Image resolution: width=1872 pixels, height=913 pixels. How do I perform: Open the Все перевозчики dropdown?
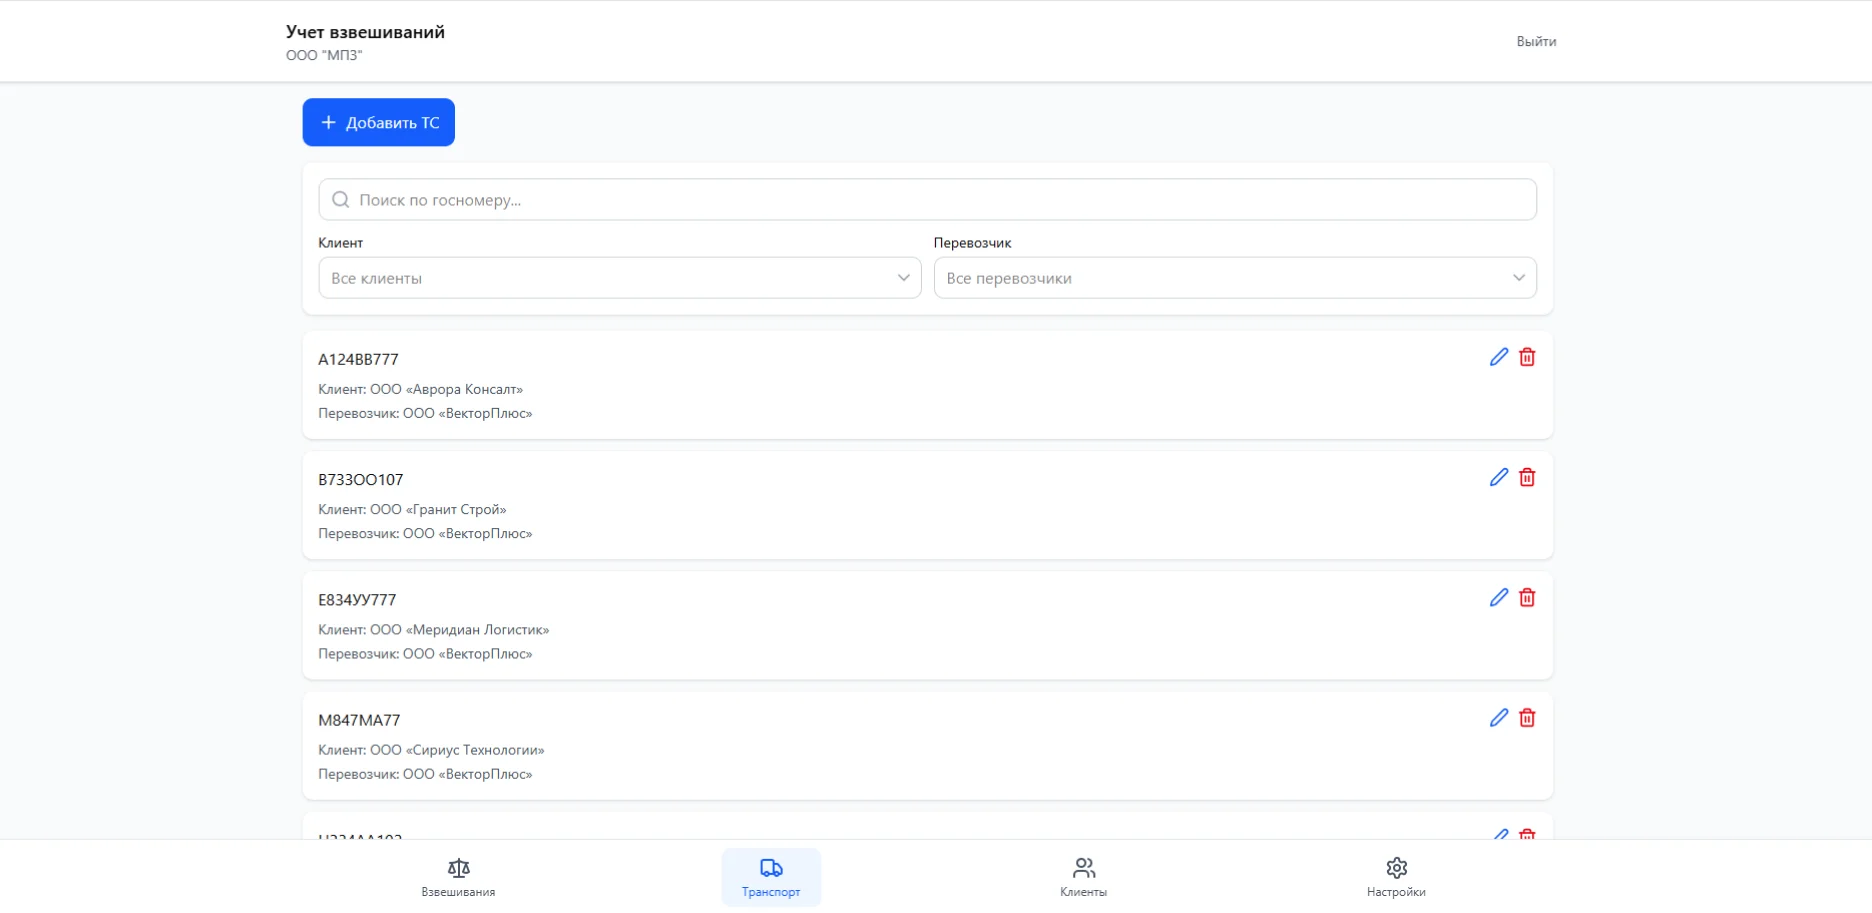tap(1235, 278)
